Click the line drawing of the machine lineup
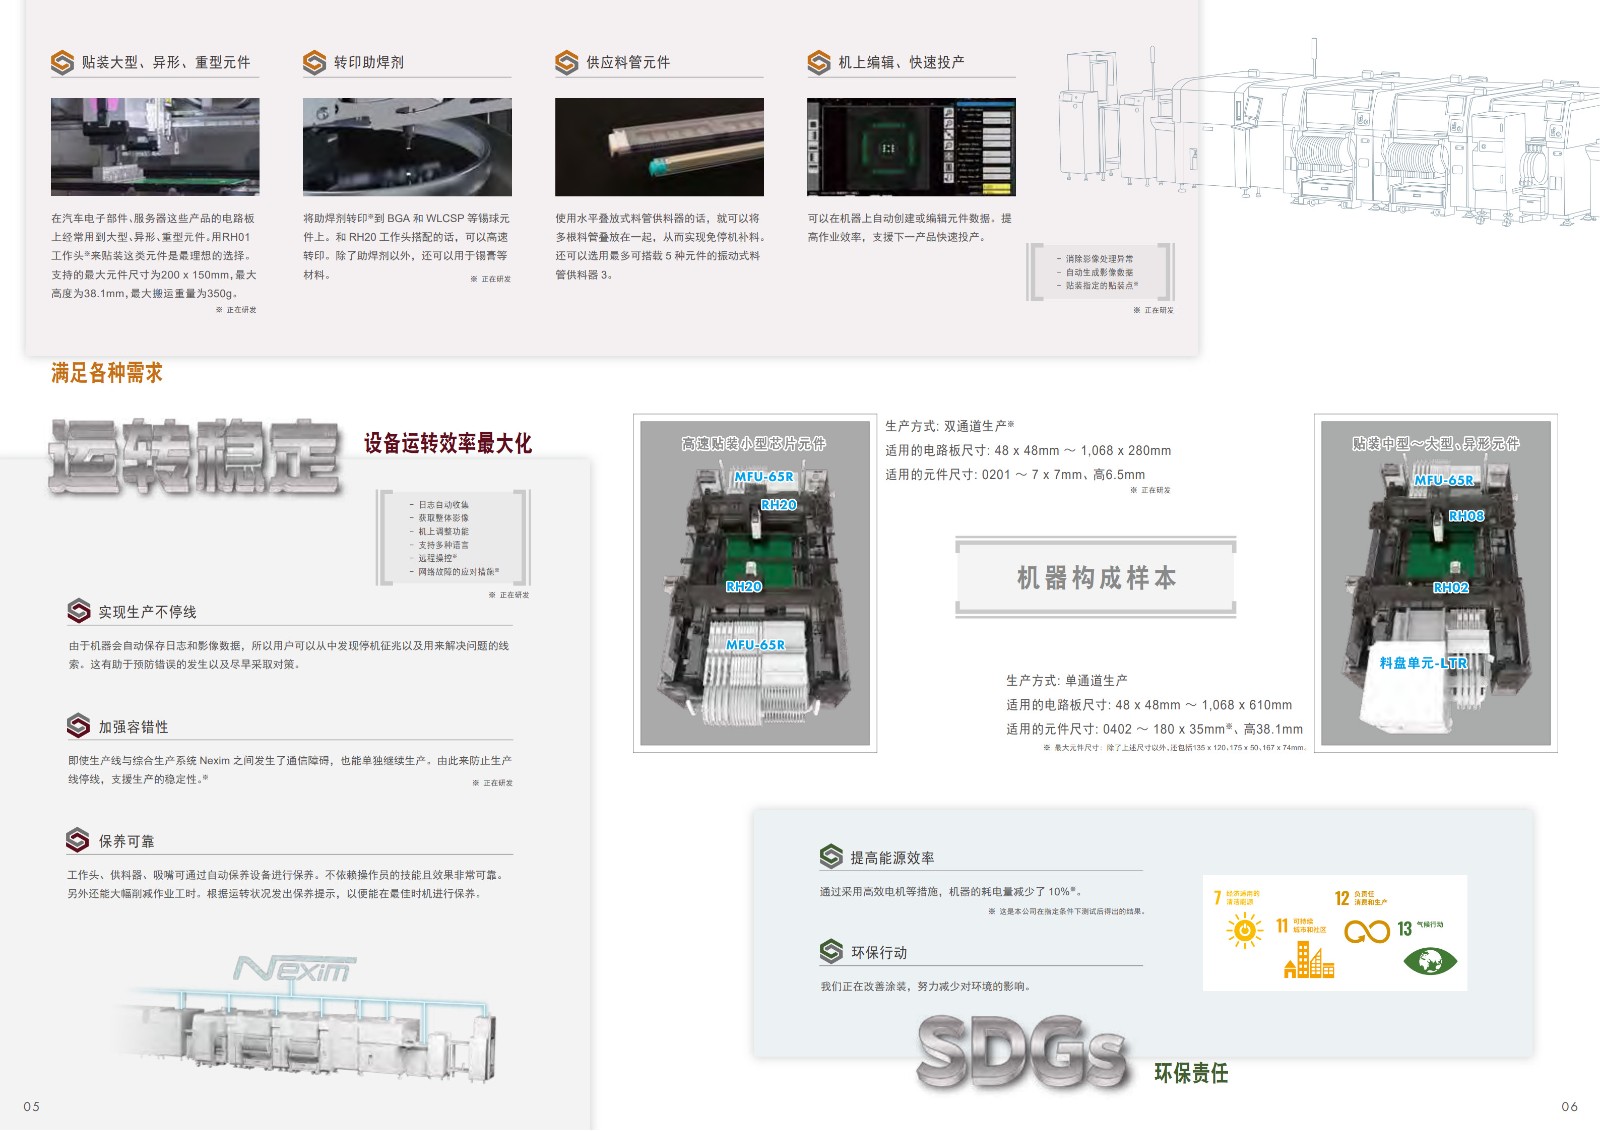Image resolution: width=1600 pixels, height=1131 pixels. (1328, 130)
